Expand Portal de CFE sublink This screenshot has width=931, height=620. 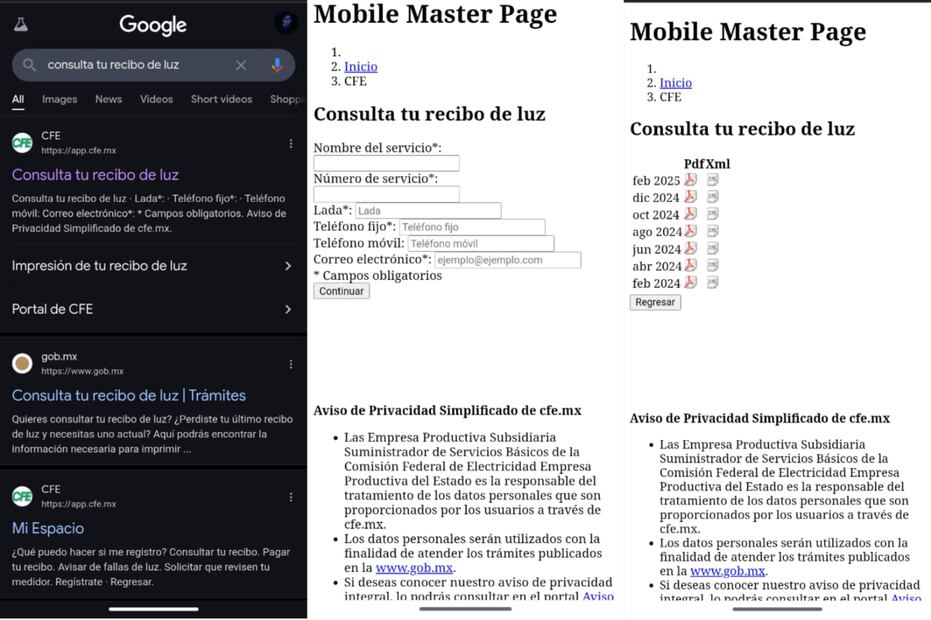pyautogui.click(x=288, y=310)
